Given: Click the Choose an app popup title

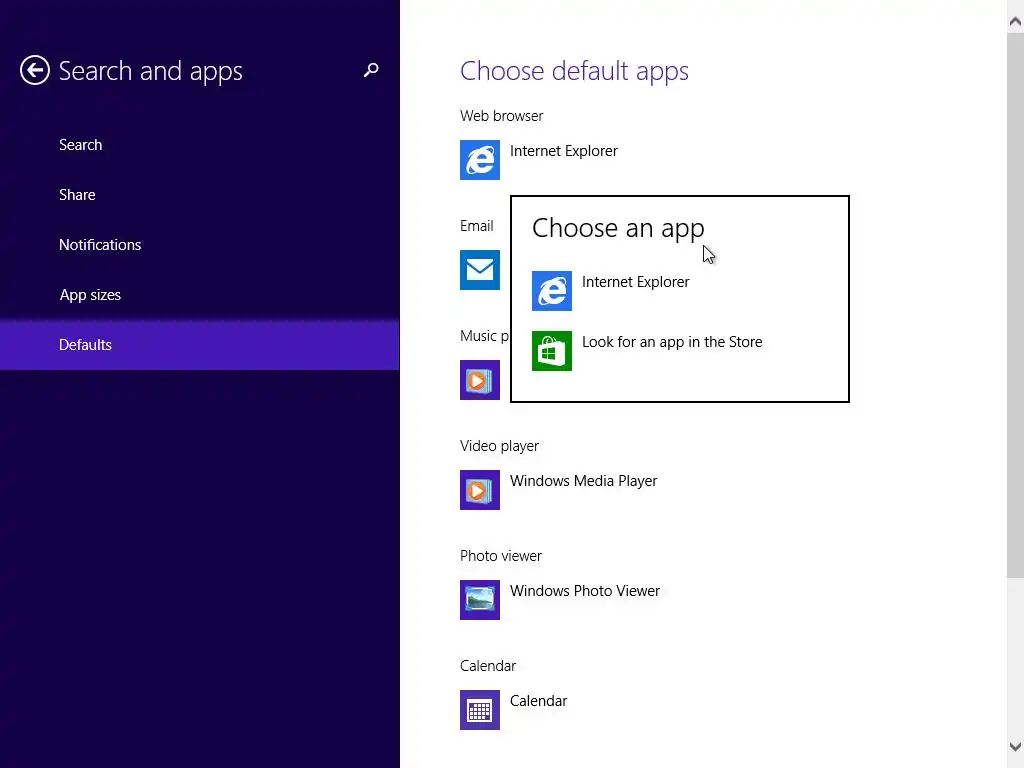Looking at the screenshot, I should (x=618, y=228).
